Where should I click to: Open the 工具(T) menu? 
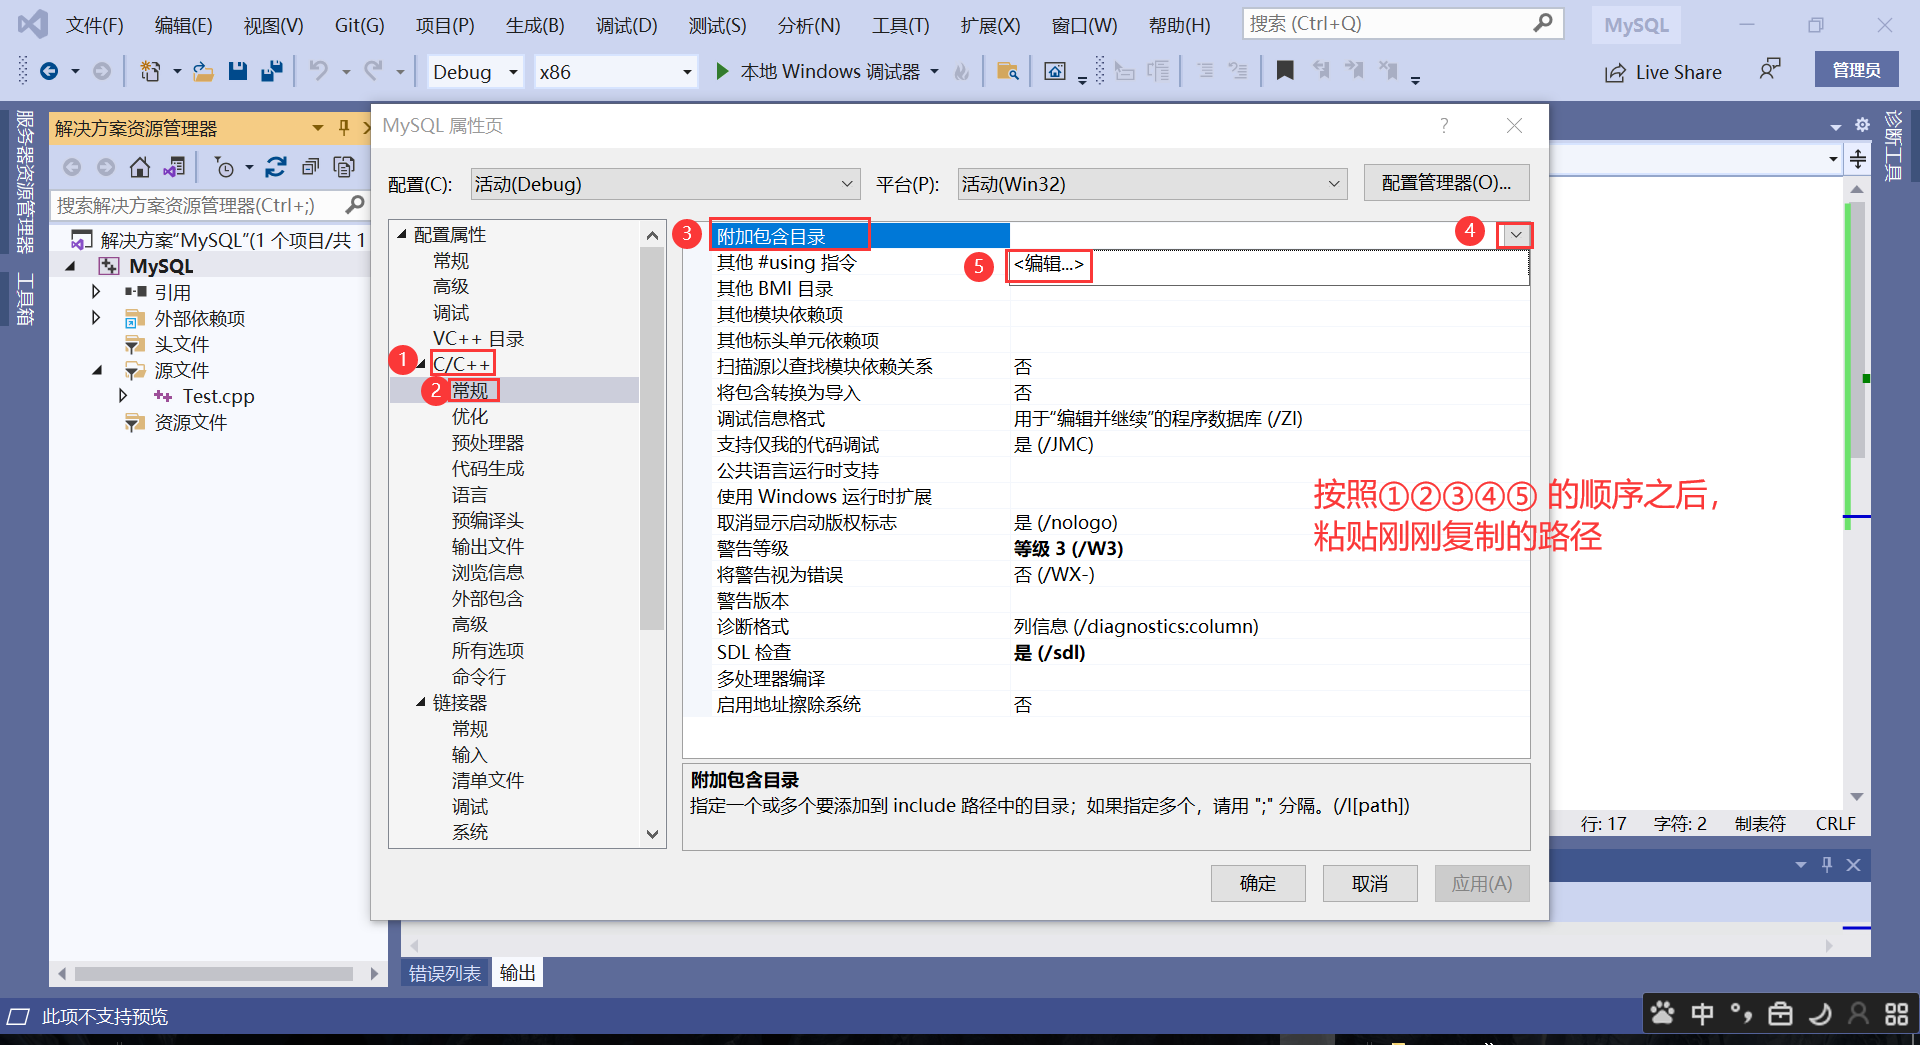pos(900,25)
